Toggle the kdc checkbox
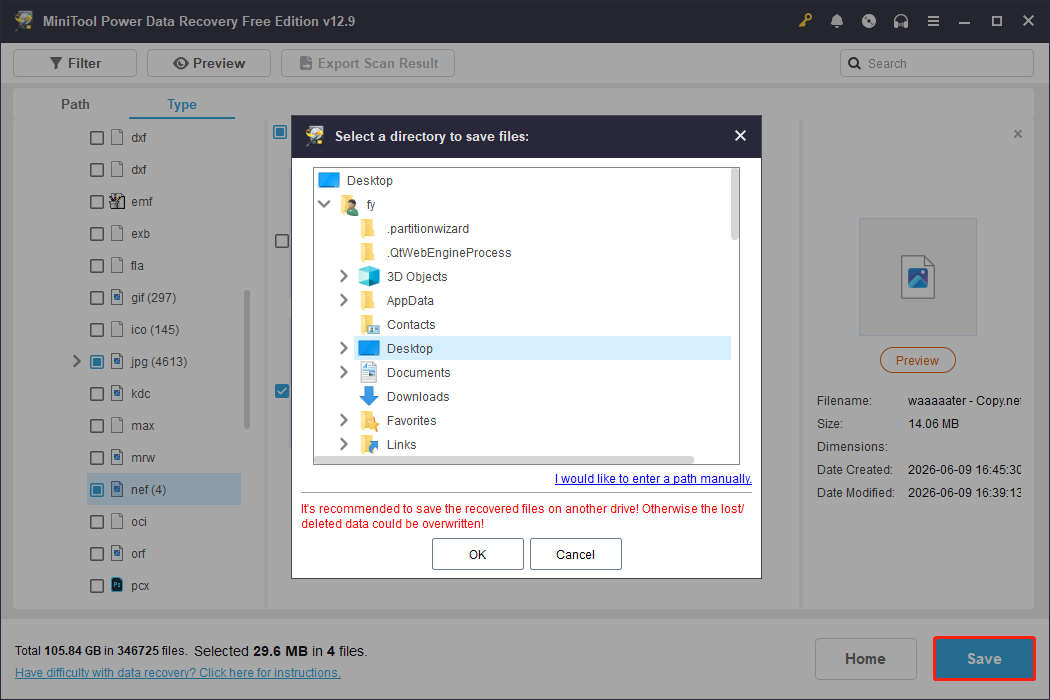Screen dimensions: 1050x700 pyautogui.click(x=97, y=394)
